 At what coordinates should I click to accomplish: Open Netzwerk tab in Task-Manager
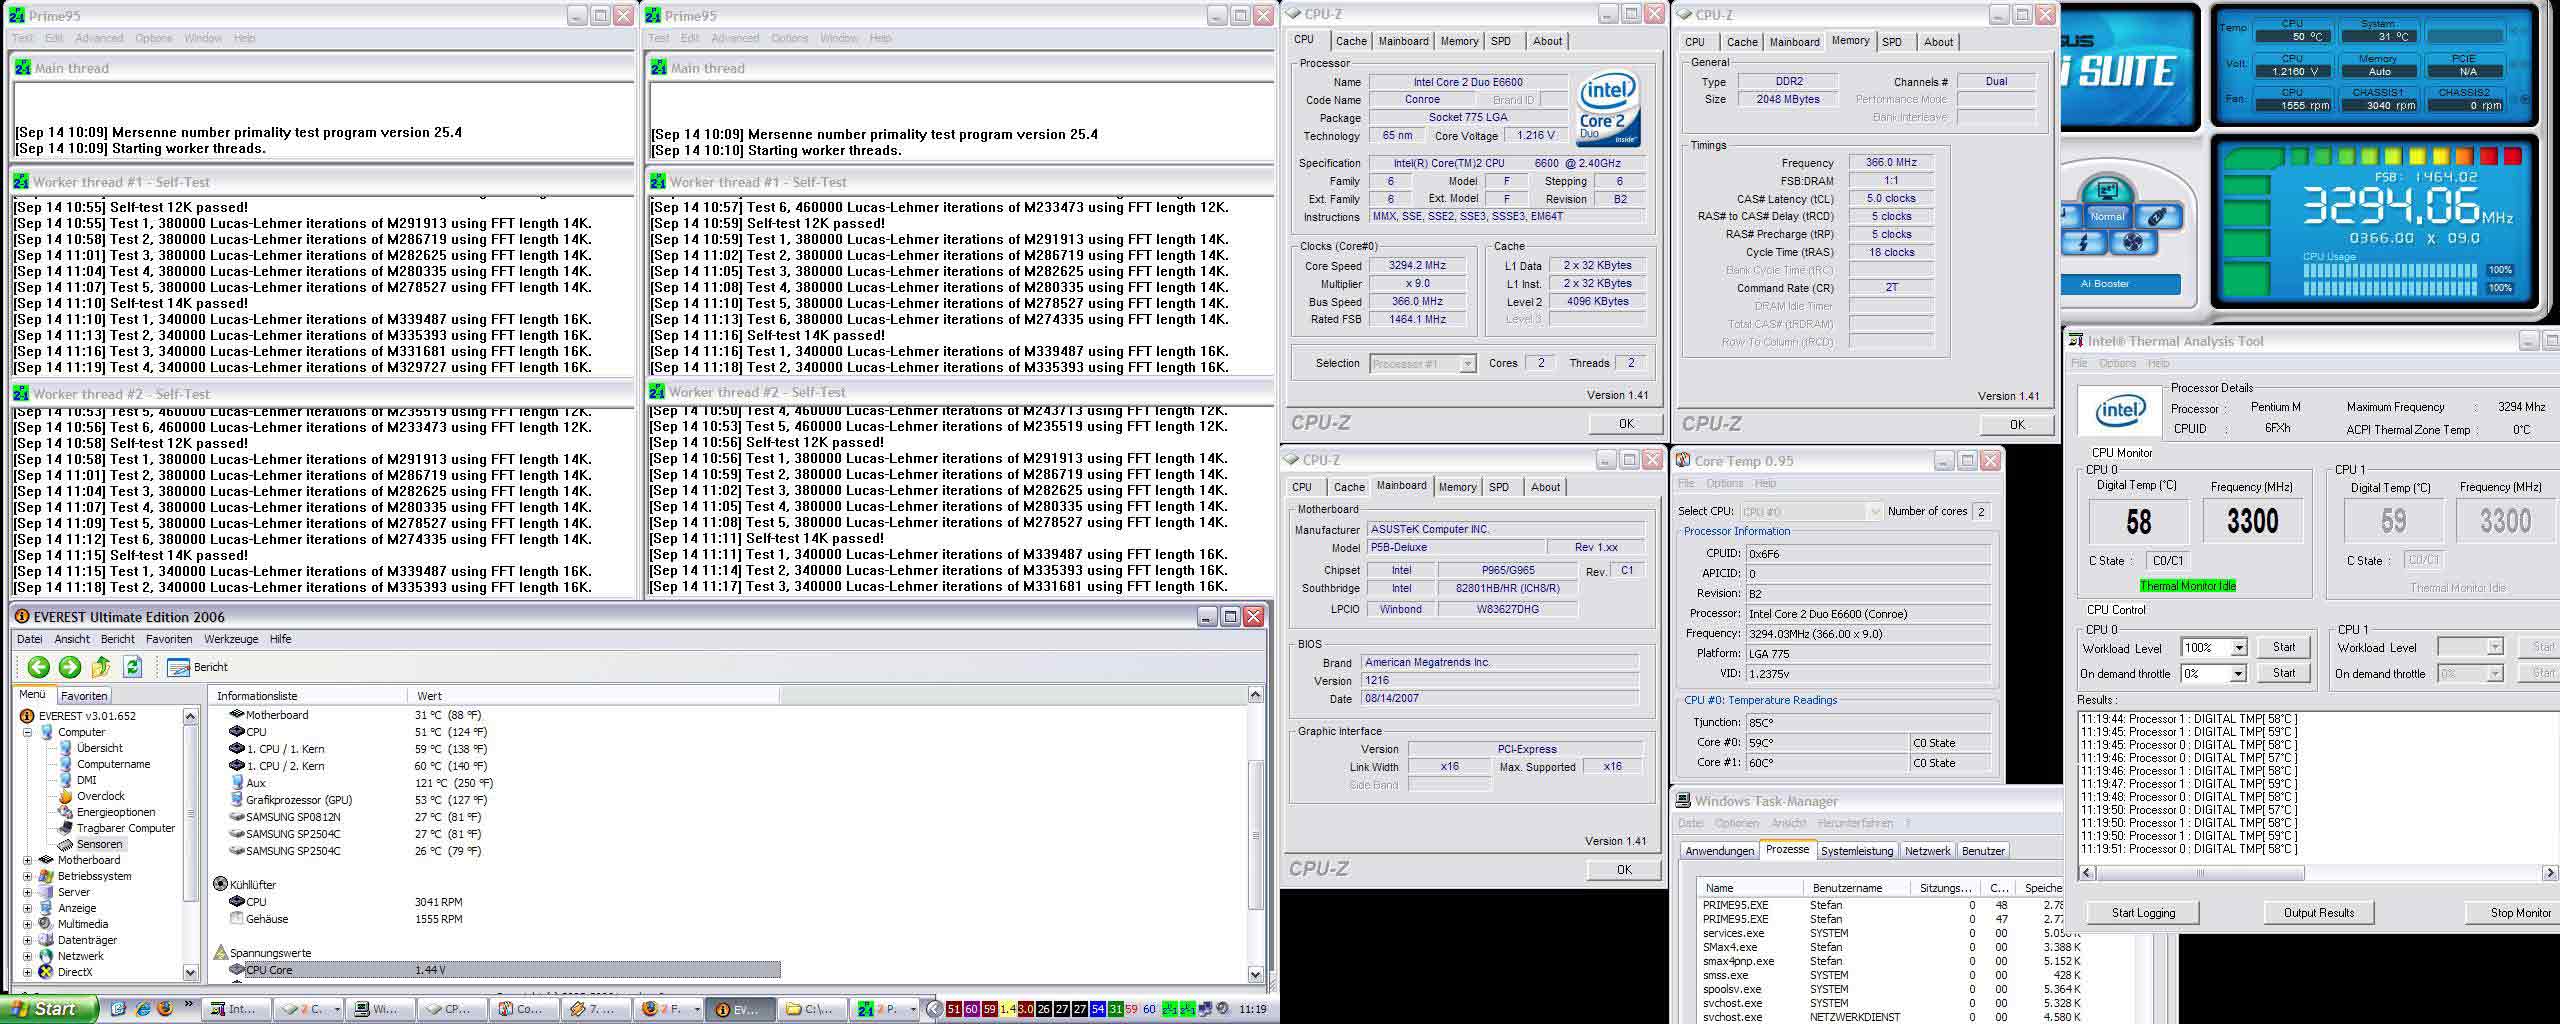pos(1927,851)
